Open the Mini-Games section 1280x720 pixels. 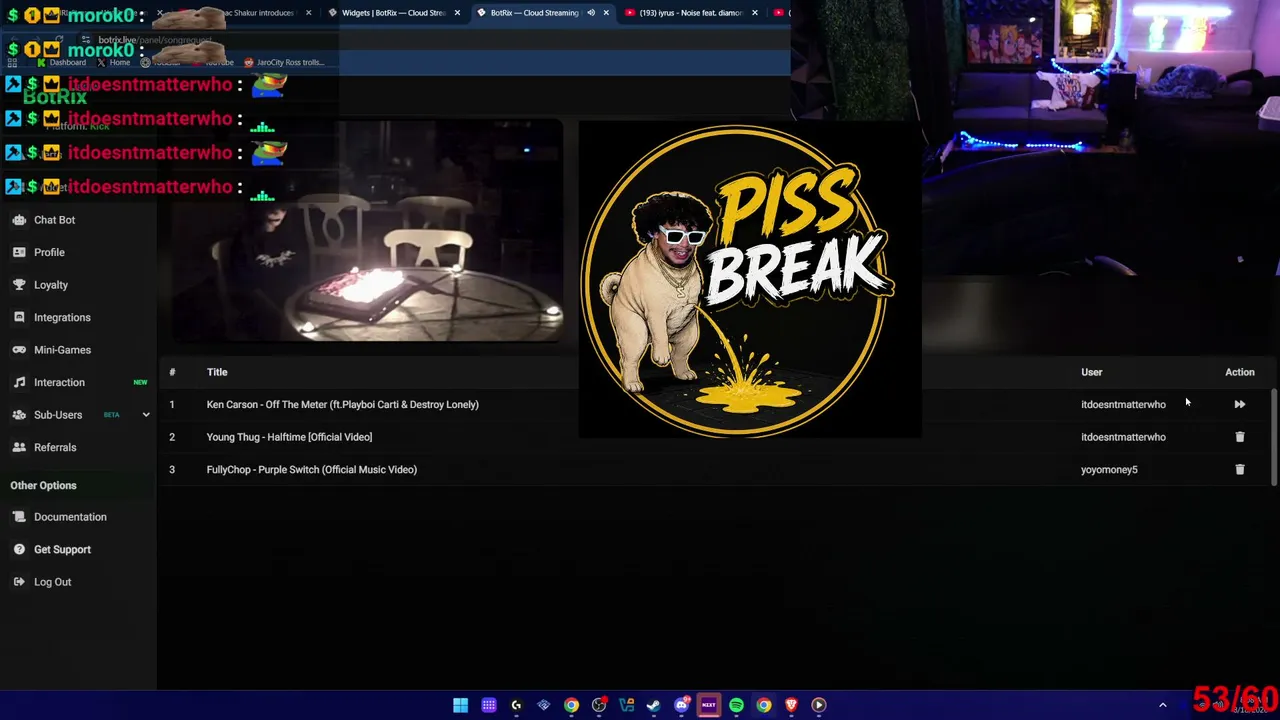62,350
